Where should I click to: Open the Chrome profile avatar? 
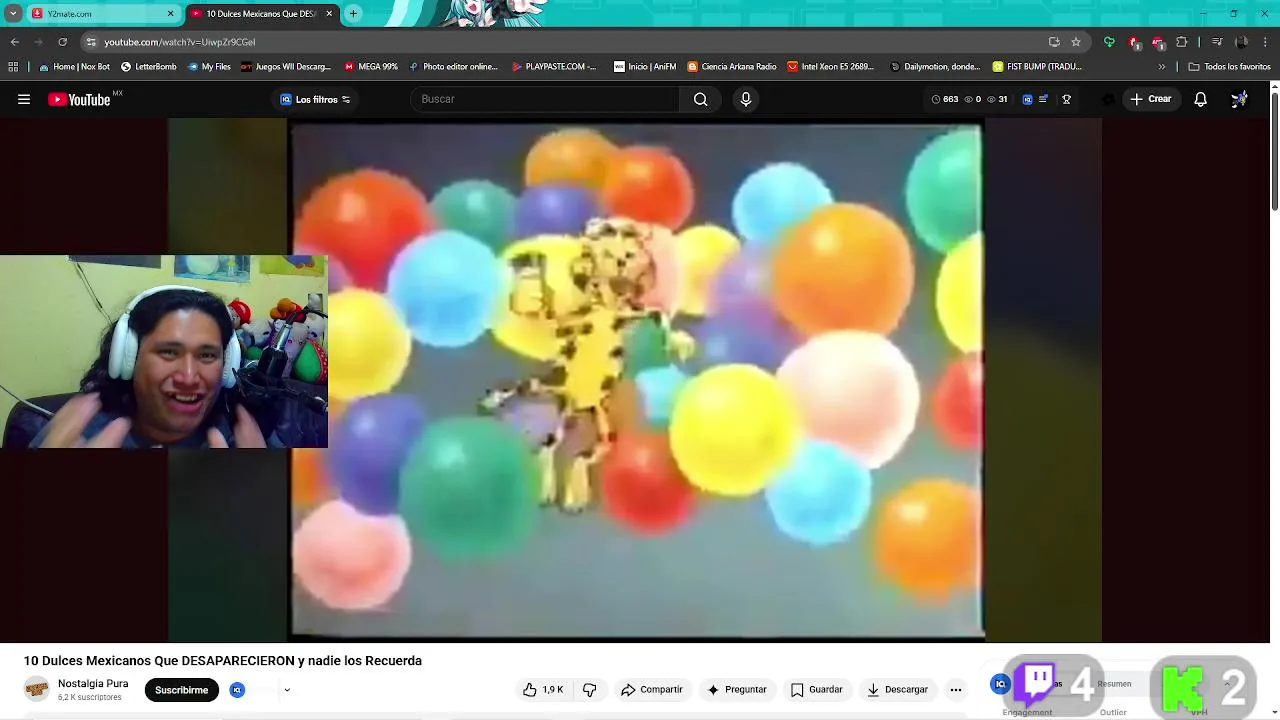pyautogui.click(x=1242, y=42)
